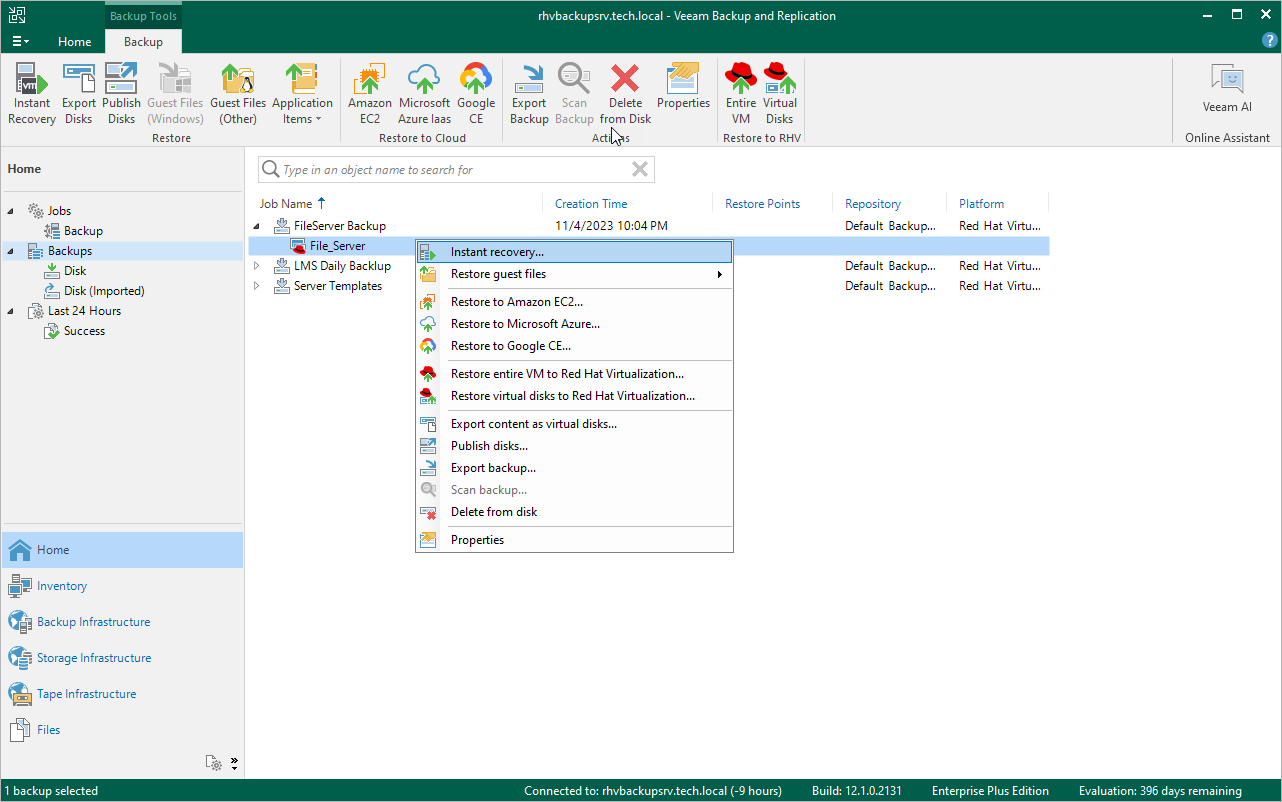1282x802 pixels.
Task: Click Entire VM restore to RHV
Action: 741,94
